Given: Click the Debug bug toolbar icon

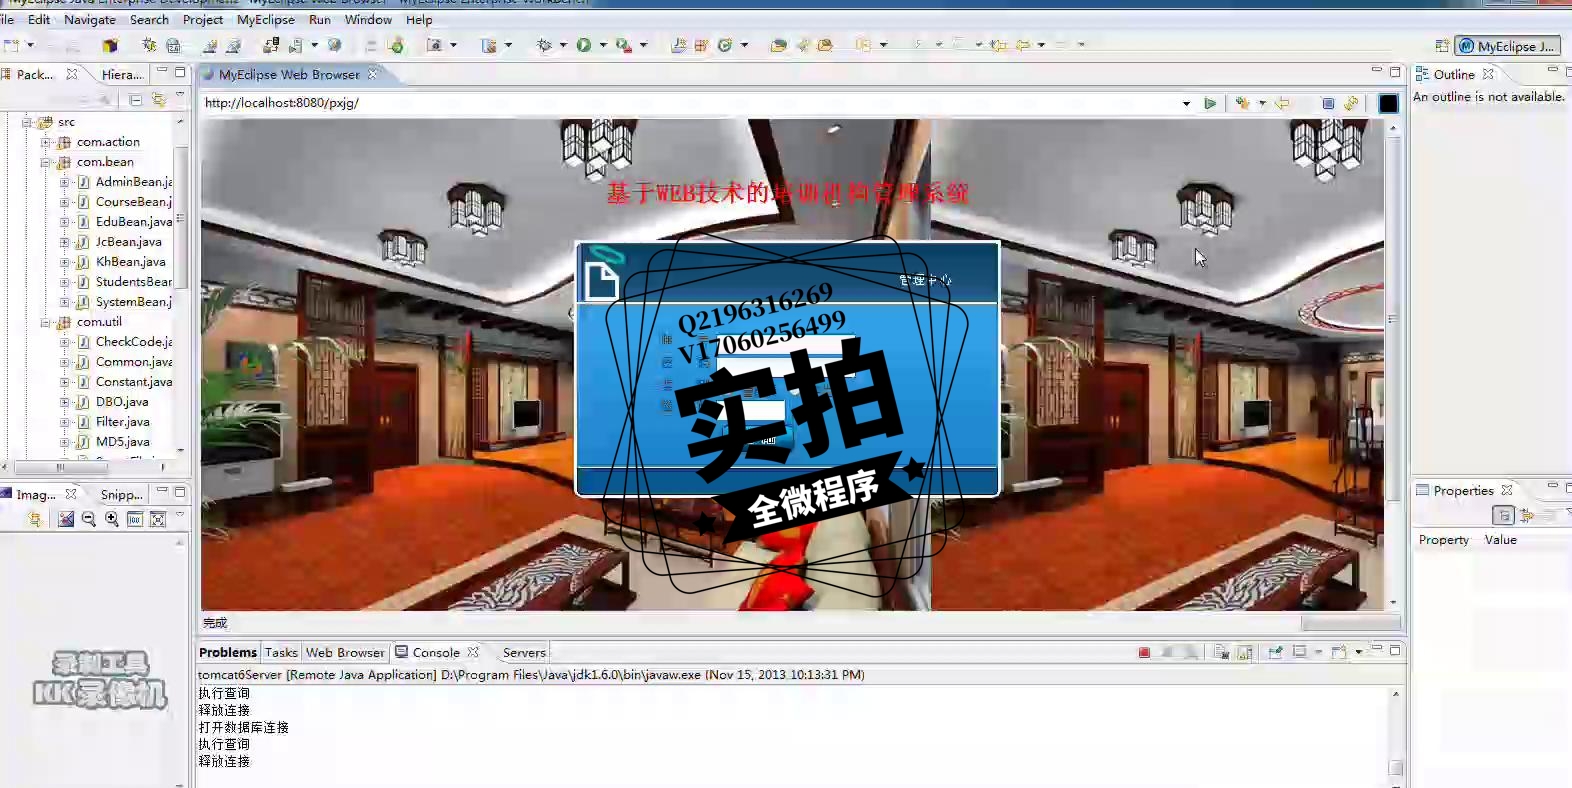Looking at the screenshot, I should tap(545, 45).
